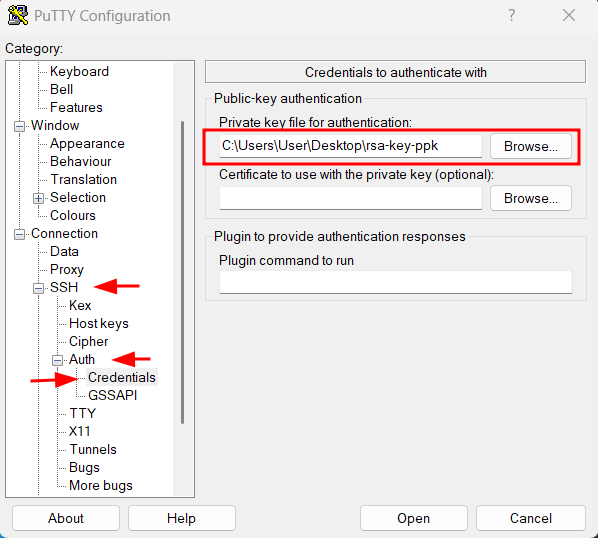Screen dimensions: 598x538
Task: Expand the Selection tree node
Action: (38, 198)
